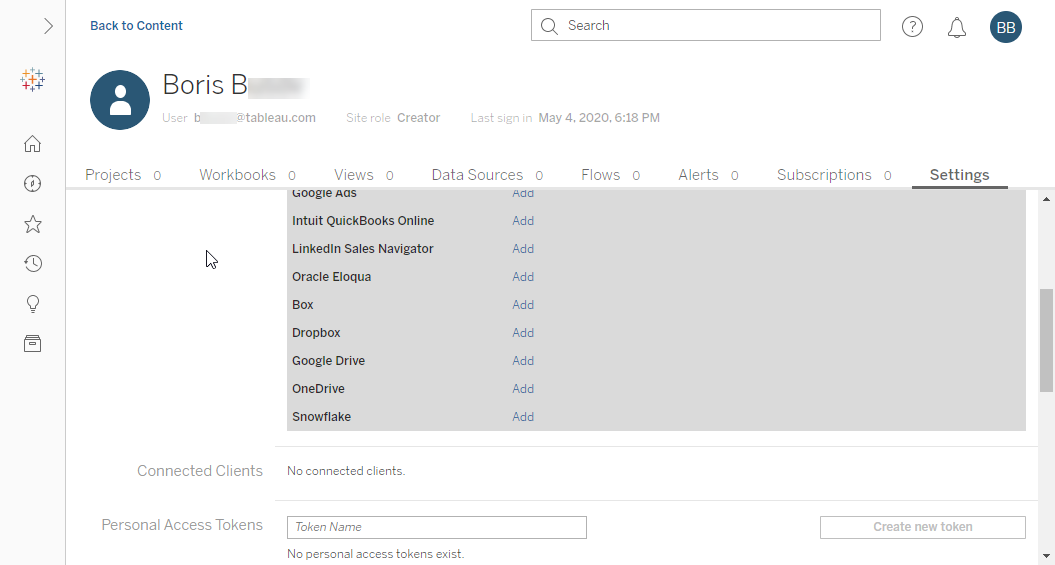Viewport: 1055px width, 565px height.
Task: Click the scrollbar up arrow
Action: click(1046, 199)
